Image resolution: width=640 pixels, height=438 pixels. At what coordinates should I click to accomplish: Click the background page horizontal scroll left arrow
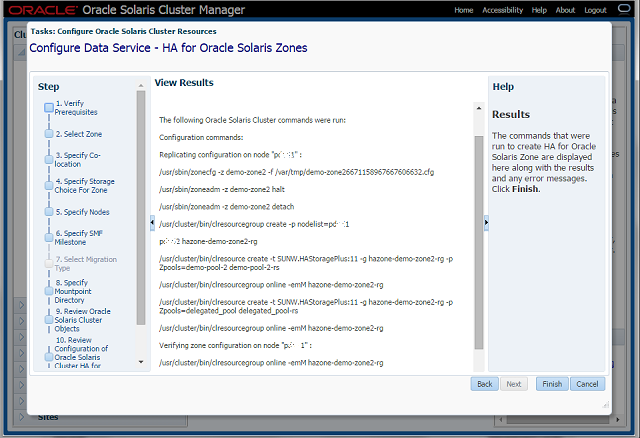500,420
